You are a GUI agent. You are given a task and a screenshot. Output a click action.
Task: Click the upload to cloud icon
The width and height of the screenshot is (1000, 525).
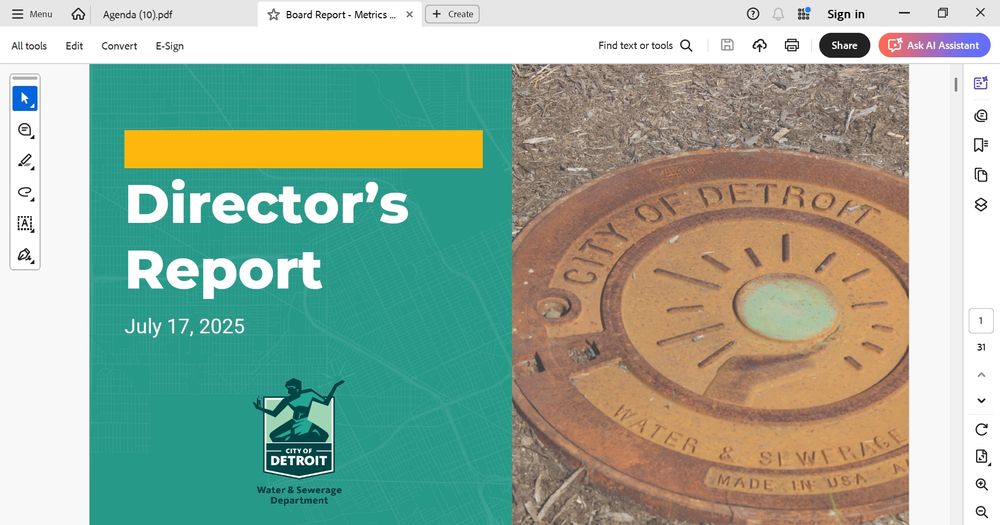[x=759, y=45]
